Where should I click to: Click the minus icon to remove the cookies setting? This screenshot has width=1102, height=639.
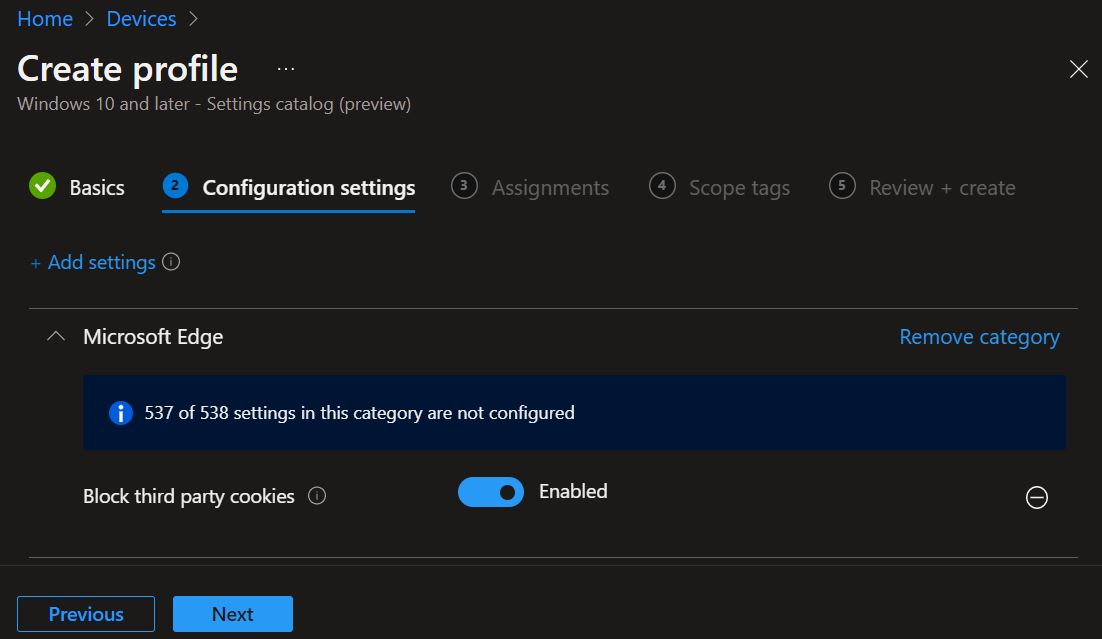click(x=1037, y=497)
